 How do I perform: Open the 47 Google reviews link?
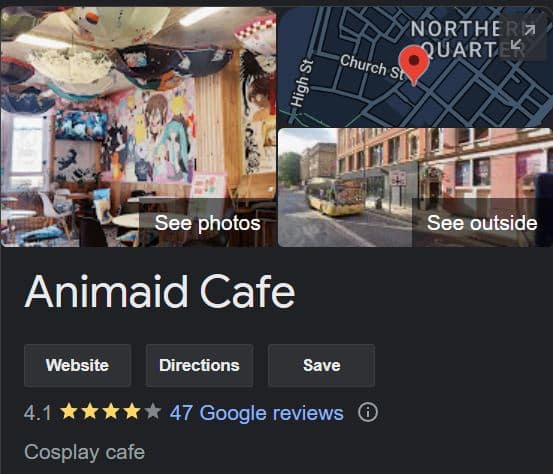coord(256,413)
